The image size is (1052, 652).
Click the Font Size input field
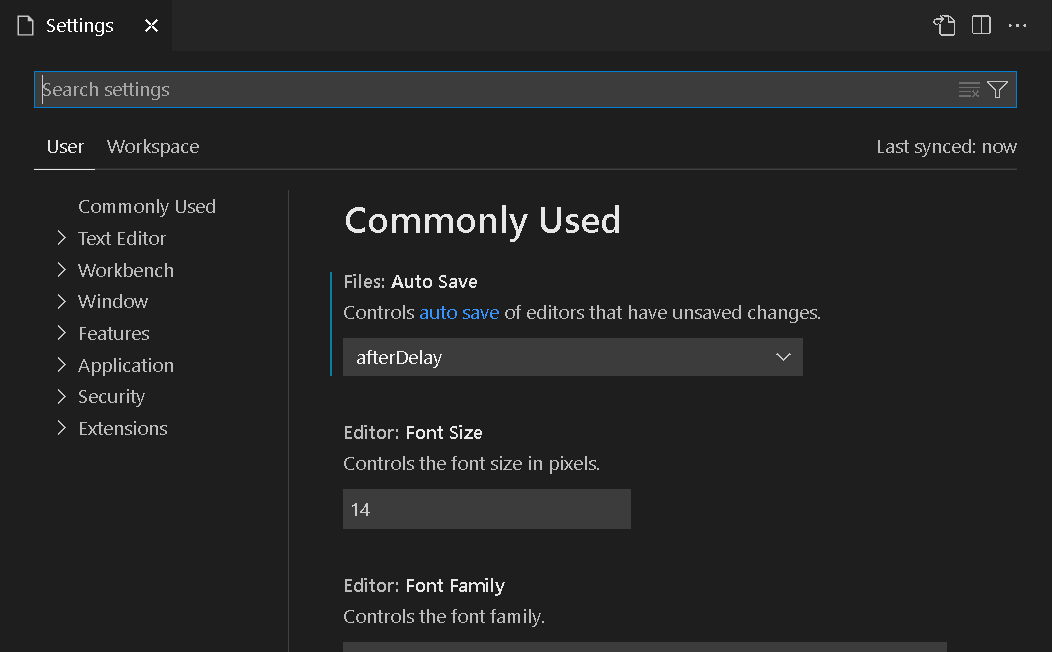pyautogui.click(x=486, y=509)
